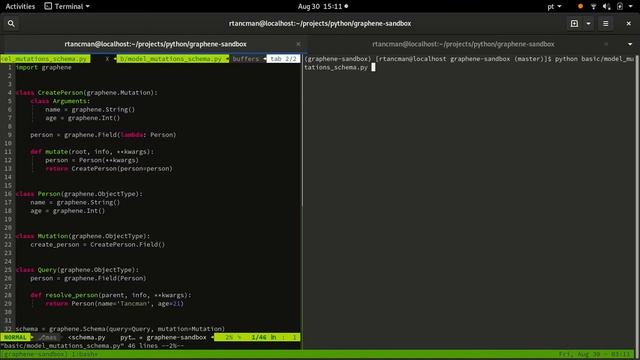
Task: Click the person = Person(**kwargs) line
Action: pyautogui.click(x=92, y=160)
